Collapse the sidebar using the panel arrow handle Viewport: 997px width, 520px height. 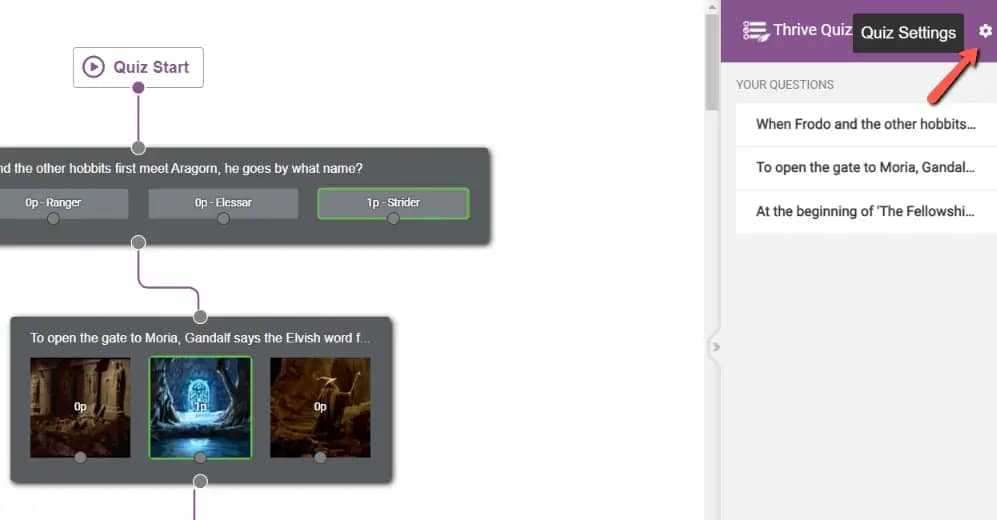click(x=714, y=347)
